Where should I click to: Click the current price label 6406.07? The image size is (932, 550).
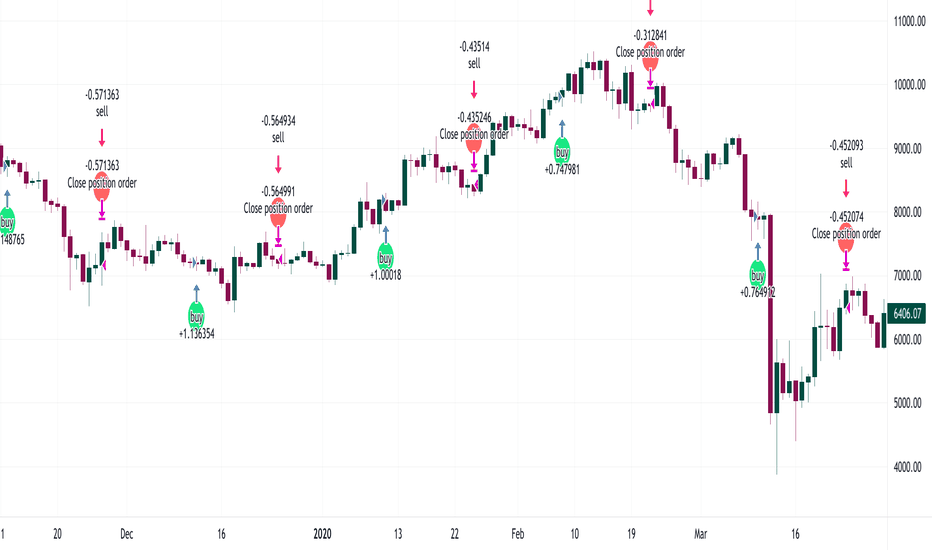point(907,313)
